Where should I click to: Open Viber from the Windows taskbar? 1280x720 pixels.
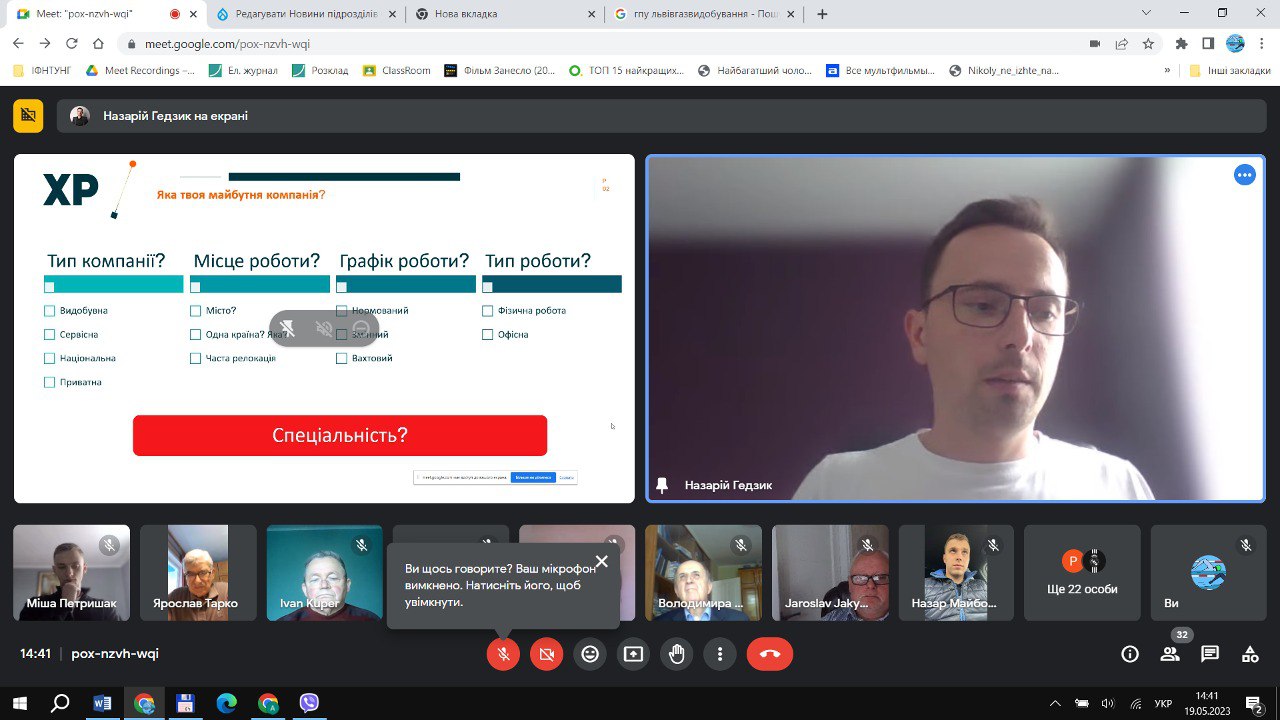[309, 703]
